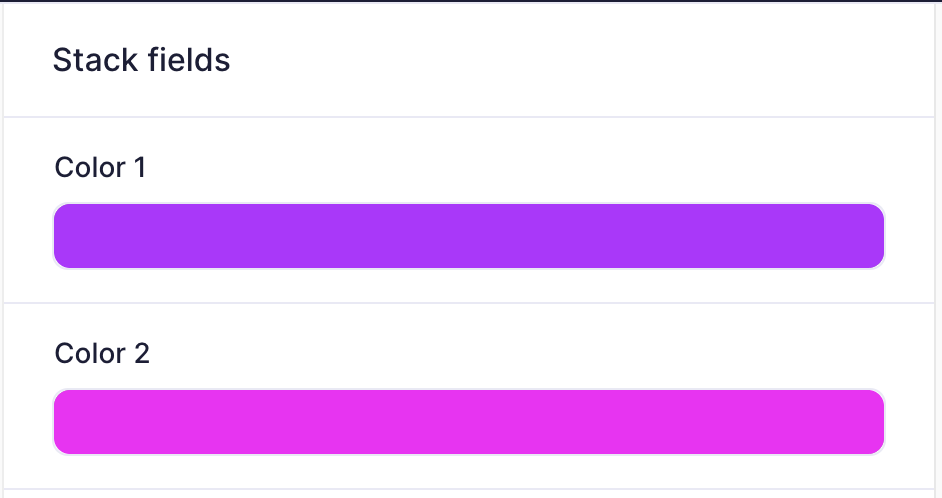Click the word fields in the heading
The image size is (942, 498).
click(189, 60)
